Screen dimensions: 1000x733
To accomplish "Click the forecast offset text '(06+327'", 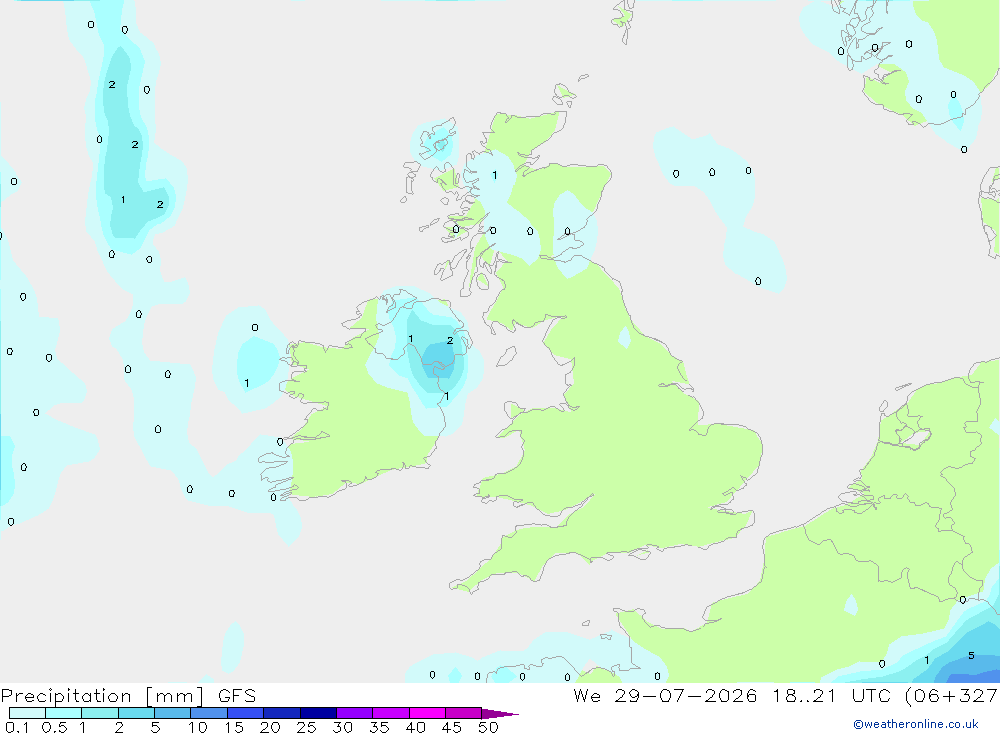I will [x=952, y=696].
